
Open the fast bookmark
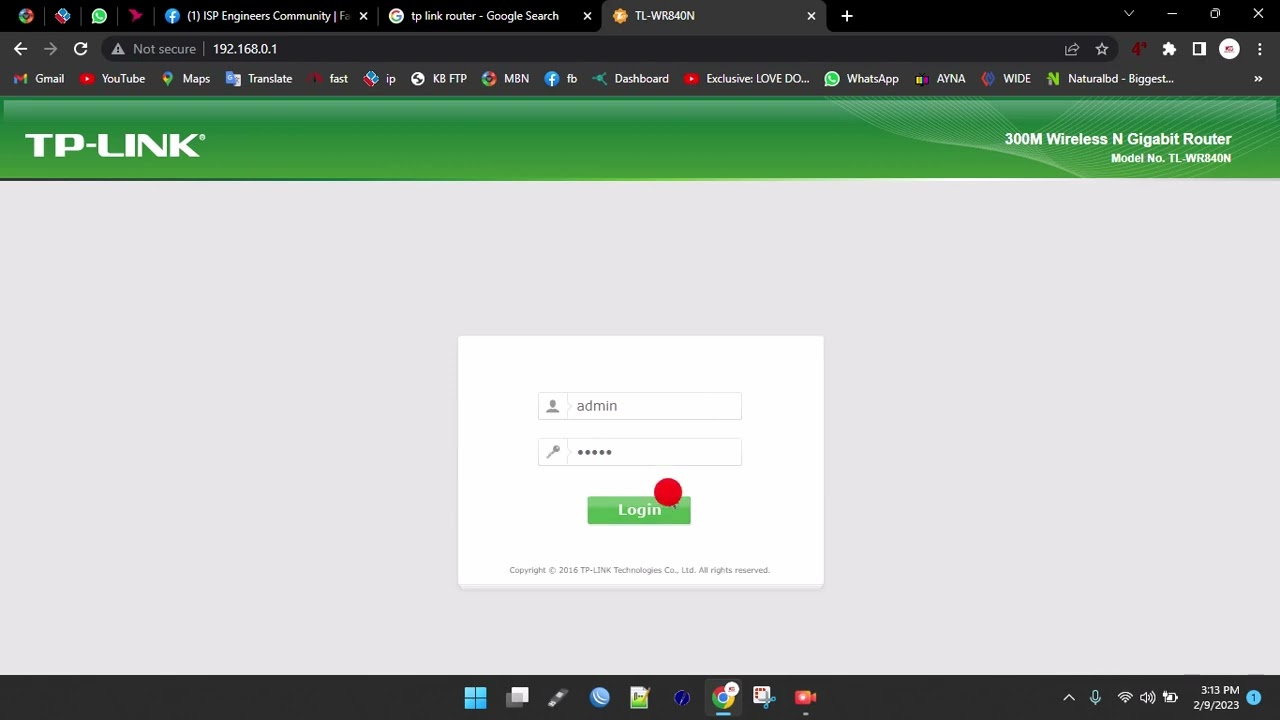pyautogui.click(x=328, y=79)
